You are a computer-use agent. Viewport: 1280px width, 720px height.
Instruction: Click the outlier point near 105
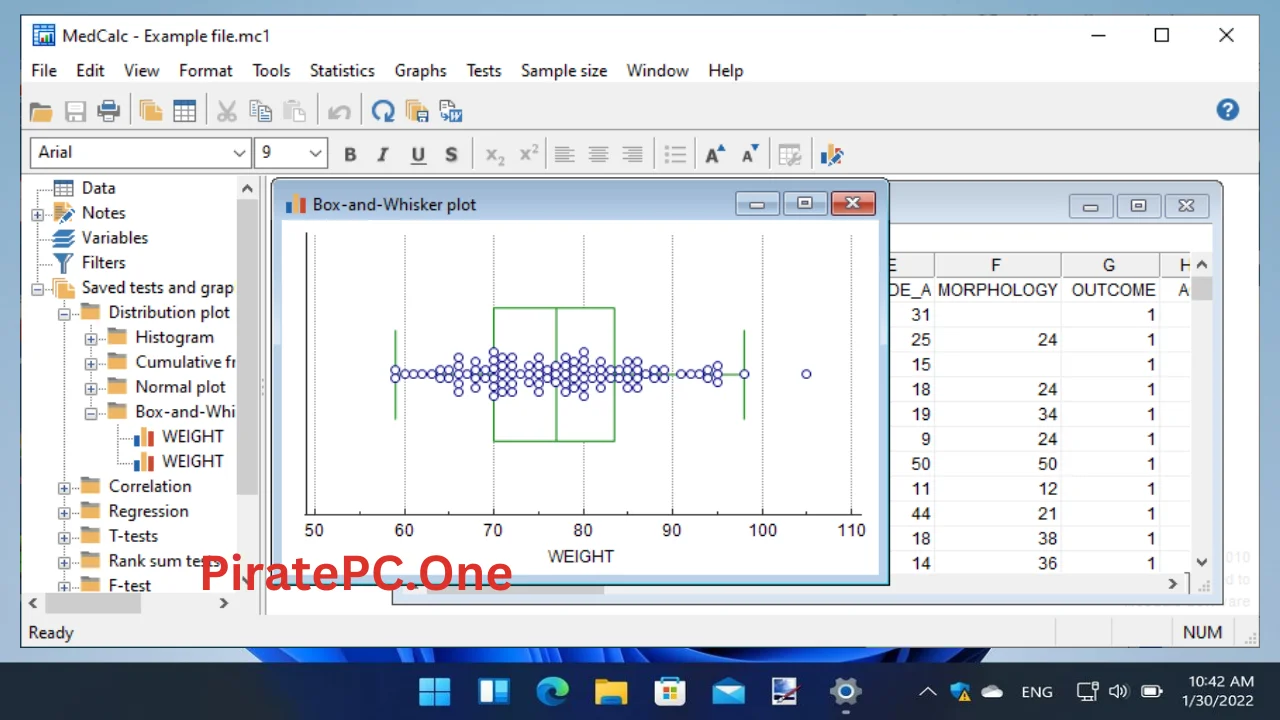tap(806, 374)
